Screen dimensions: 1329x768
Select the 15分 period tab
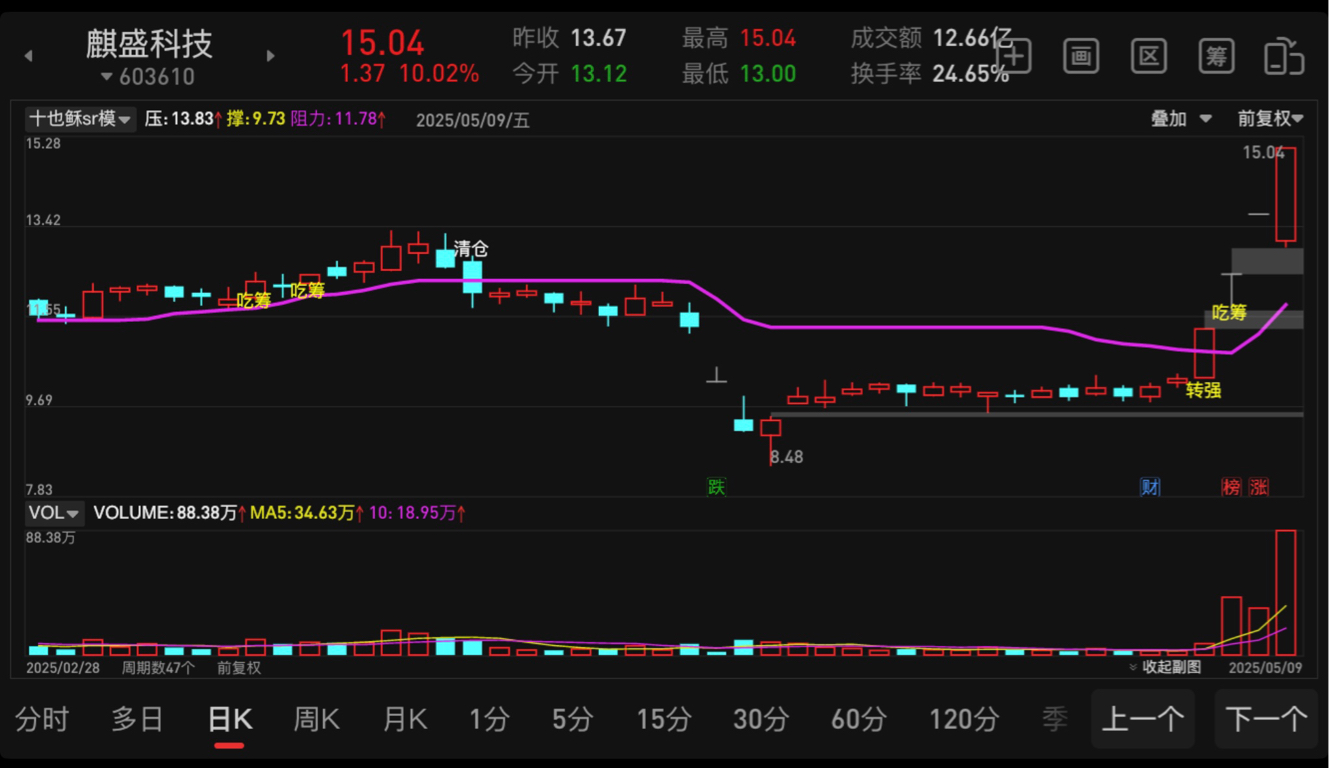[664, 718]
